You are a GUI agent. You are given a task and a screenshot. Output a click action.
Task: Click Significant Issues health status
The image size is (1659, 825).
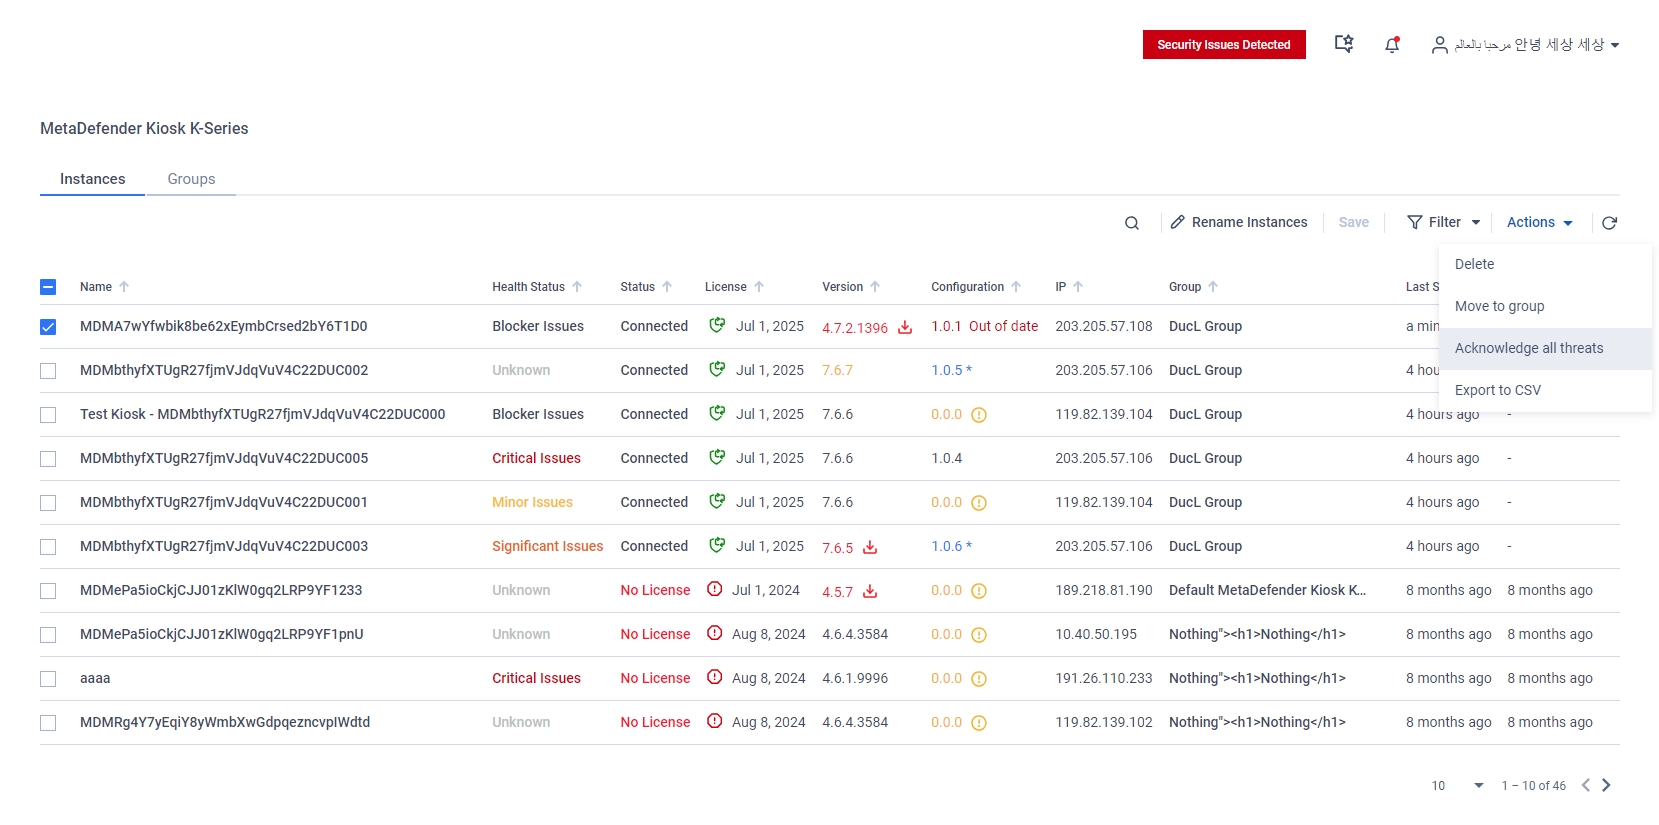(x=547, y=546)
